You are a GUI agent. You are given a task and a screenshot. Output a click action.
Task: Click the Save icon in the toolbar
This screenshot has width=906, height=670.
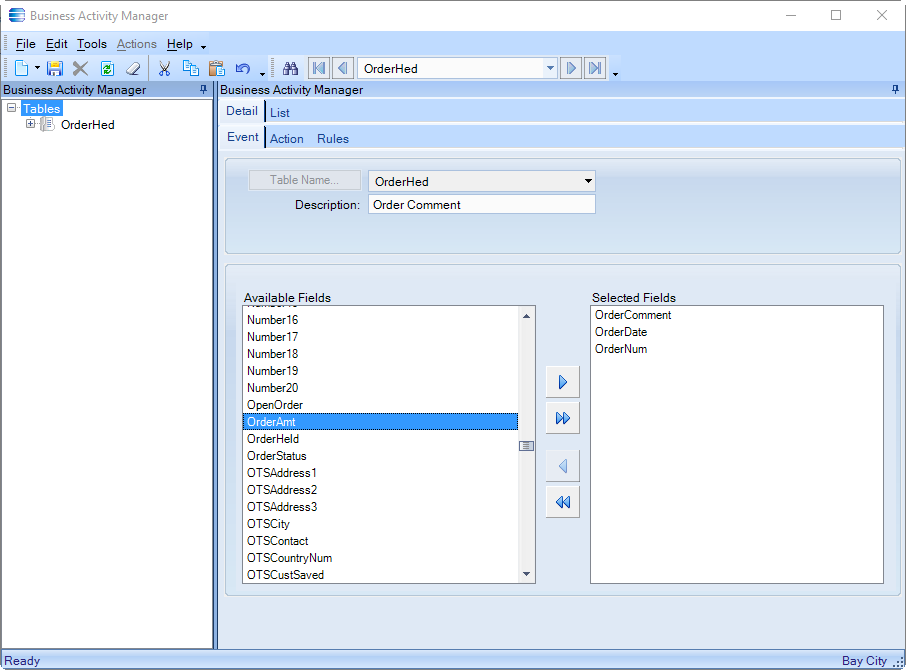[55, 69]
